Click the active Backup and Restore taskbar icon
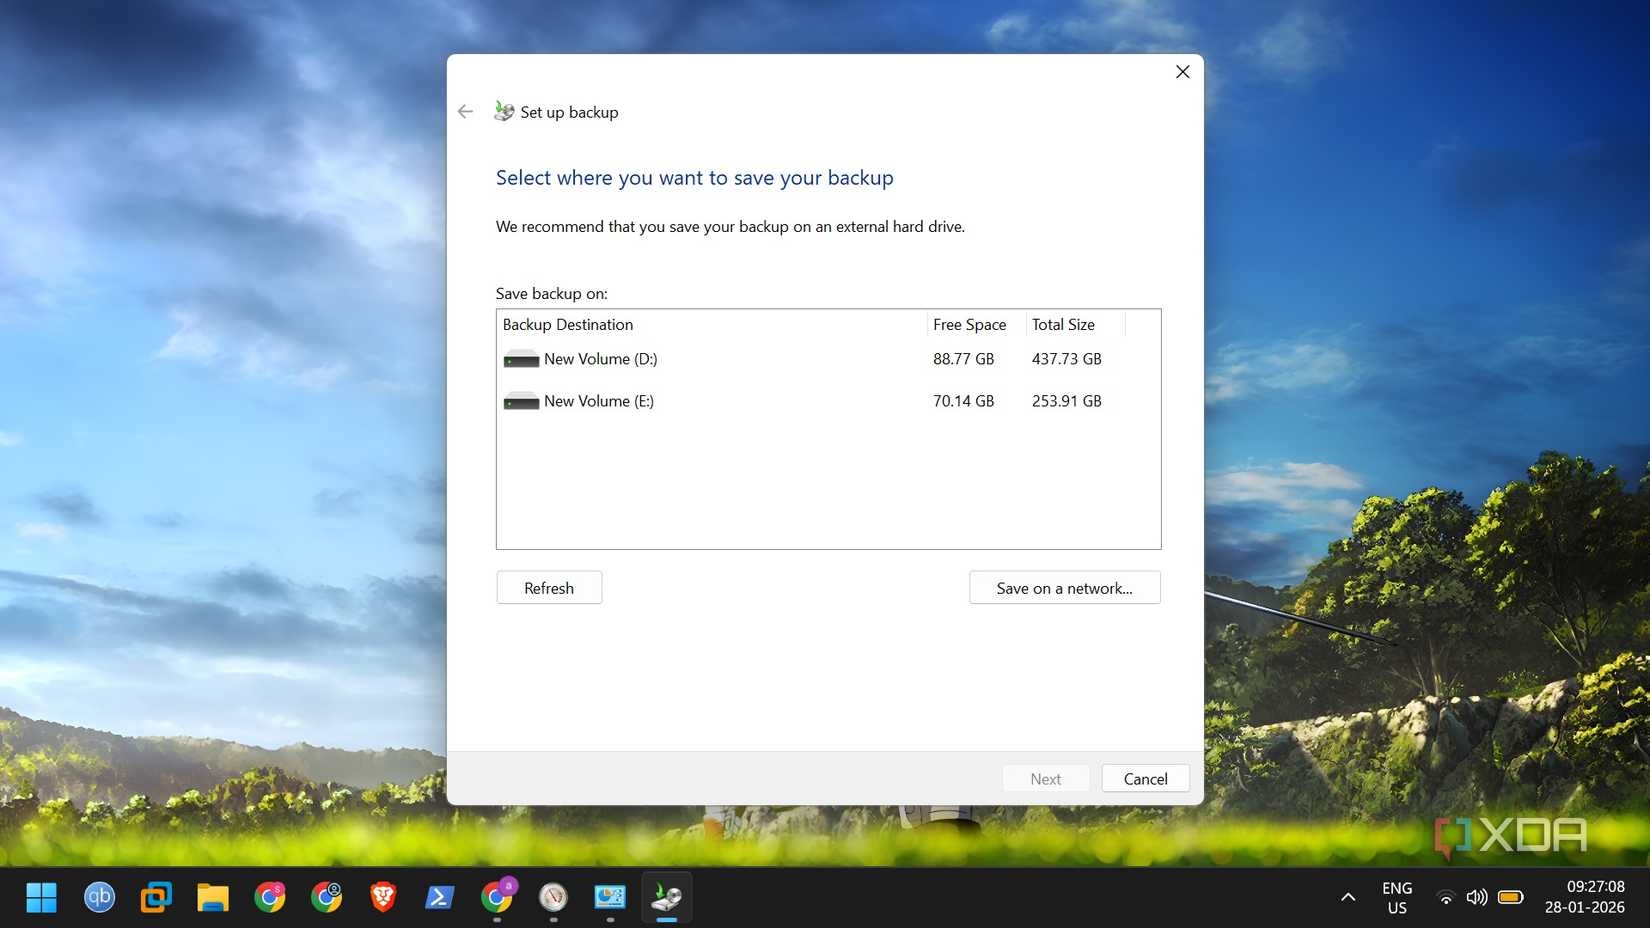This screenshot has width=1650, height=928. tap(667, 897)
